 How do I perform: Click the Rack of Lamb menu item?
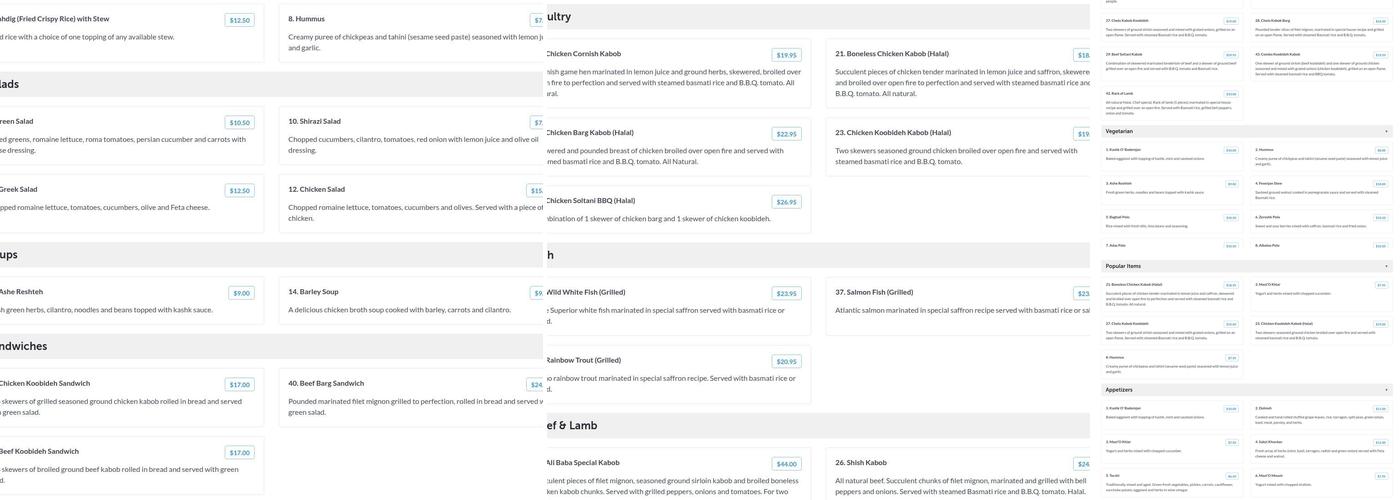point(1119,93)
